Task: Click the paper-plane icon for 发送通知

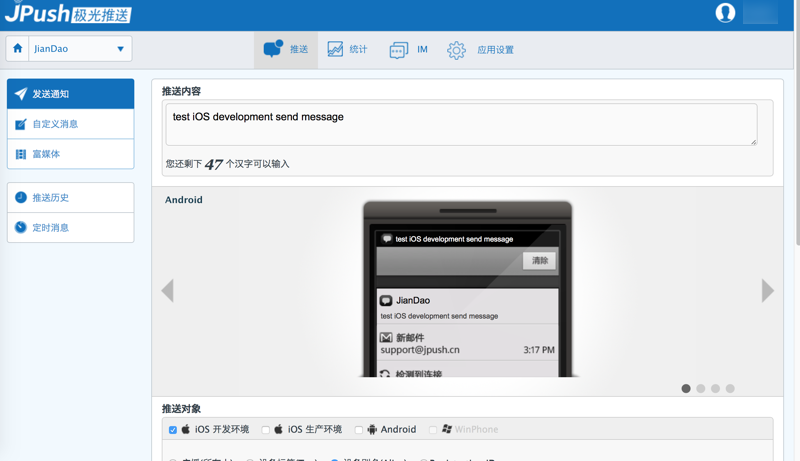Action: coord(20,93)
